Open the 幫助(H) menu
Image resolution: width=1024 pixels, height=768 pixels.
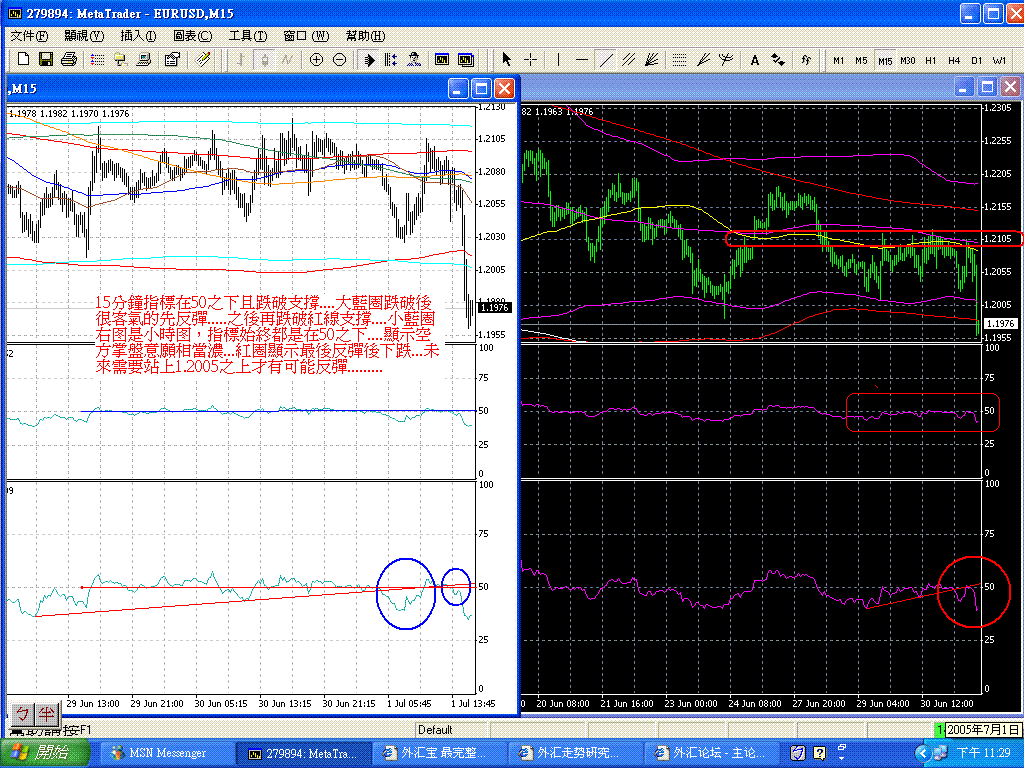366,35
